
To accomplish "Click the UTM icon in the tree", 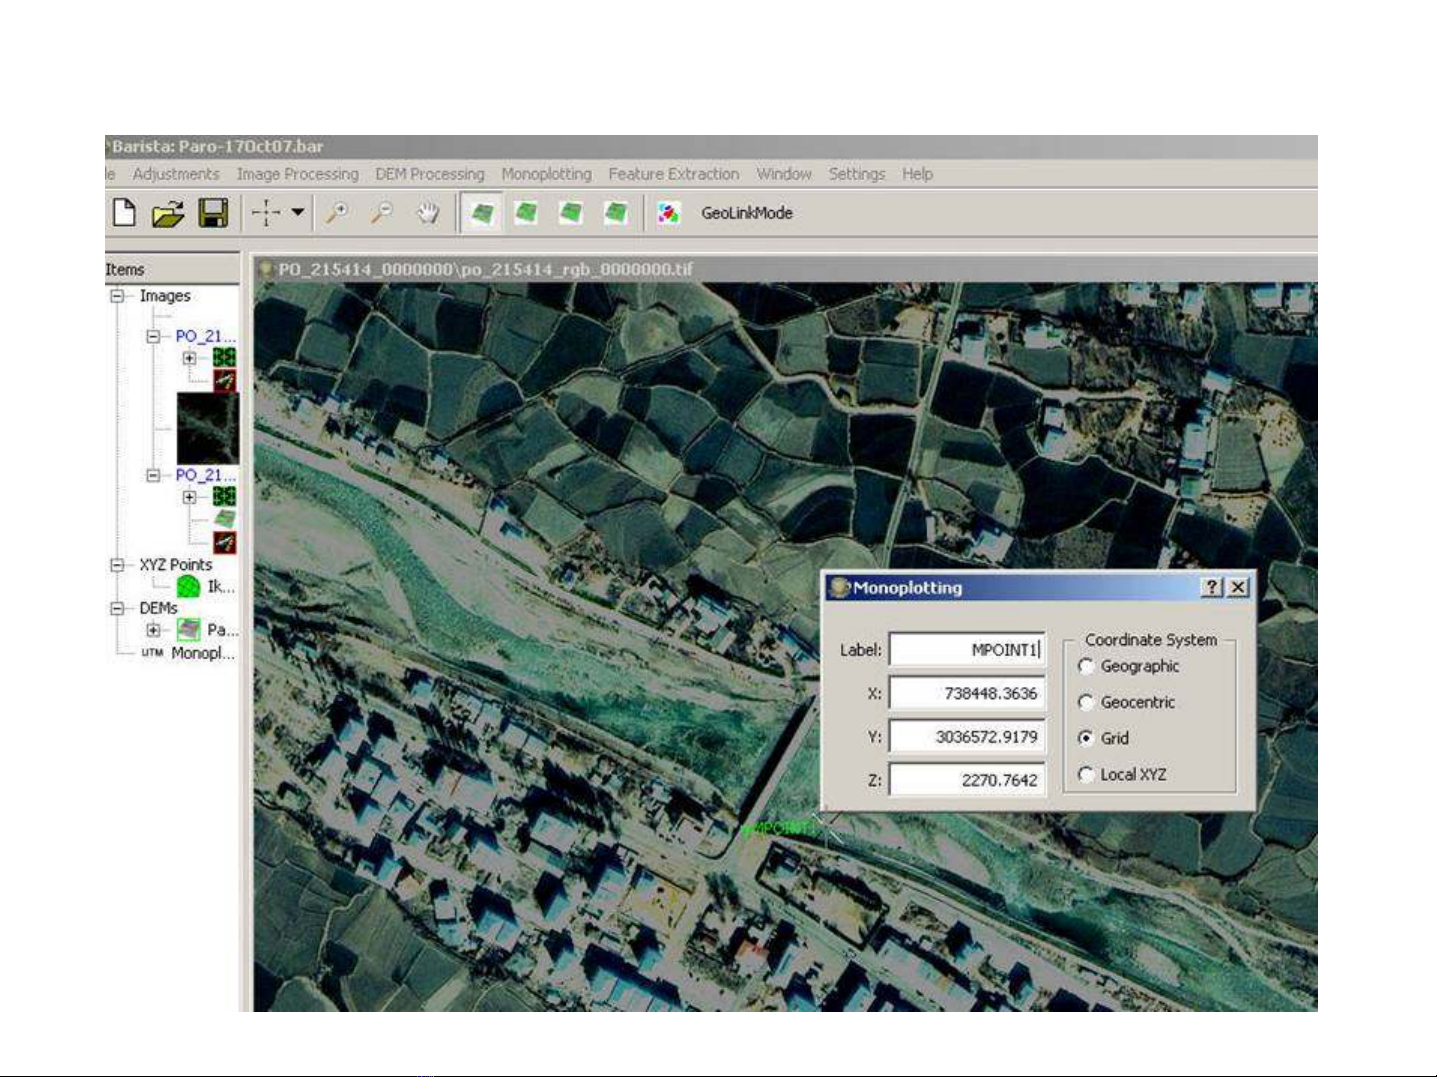I will 152,653.
